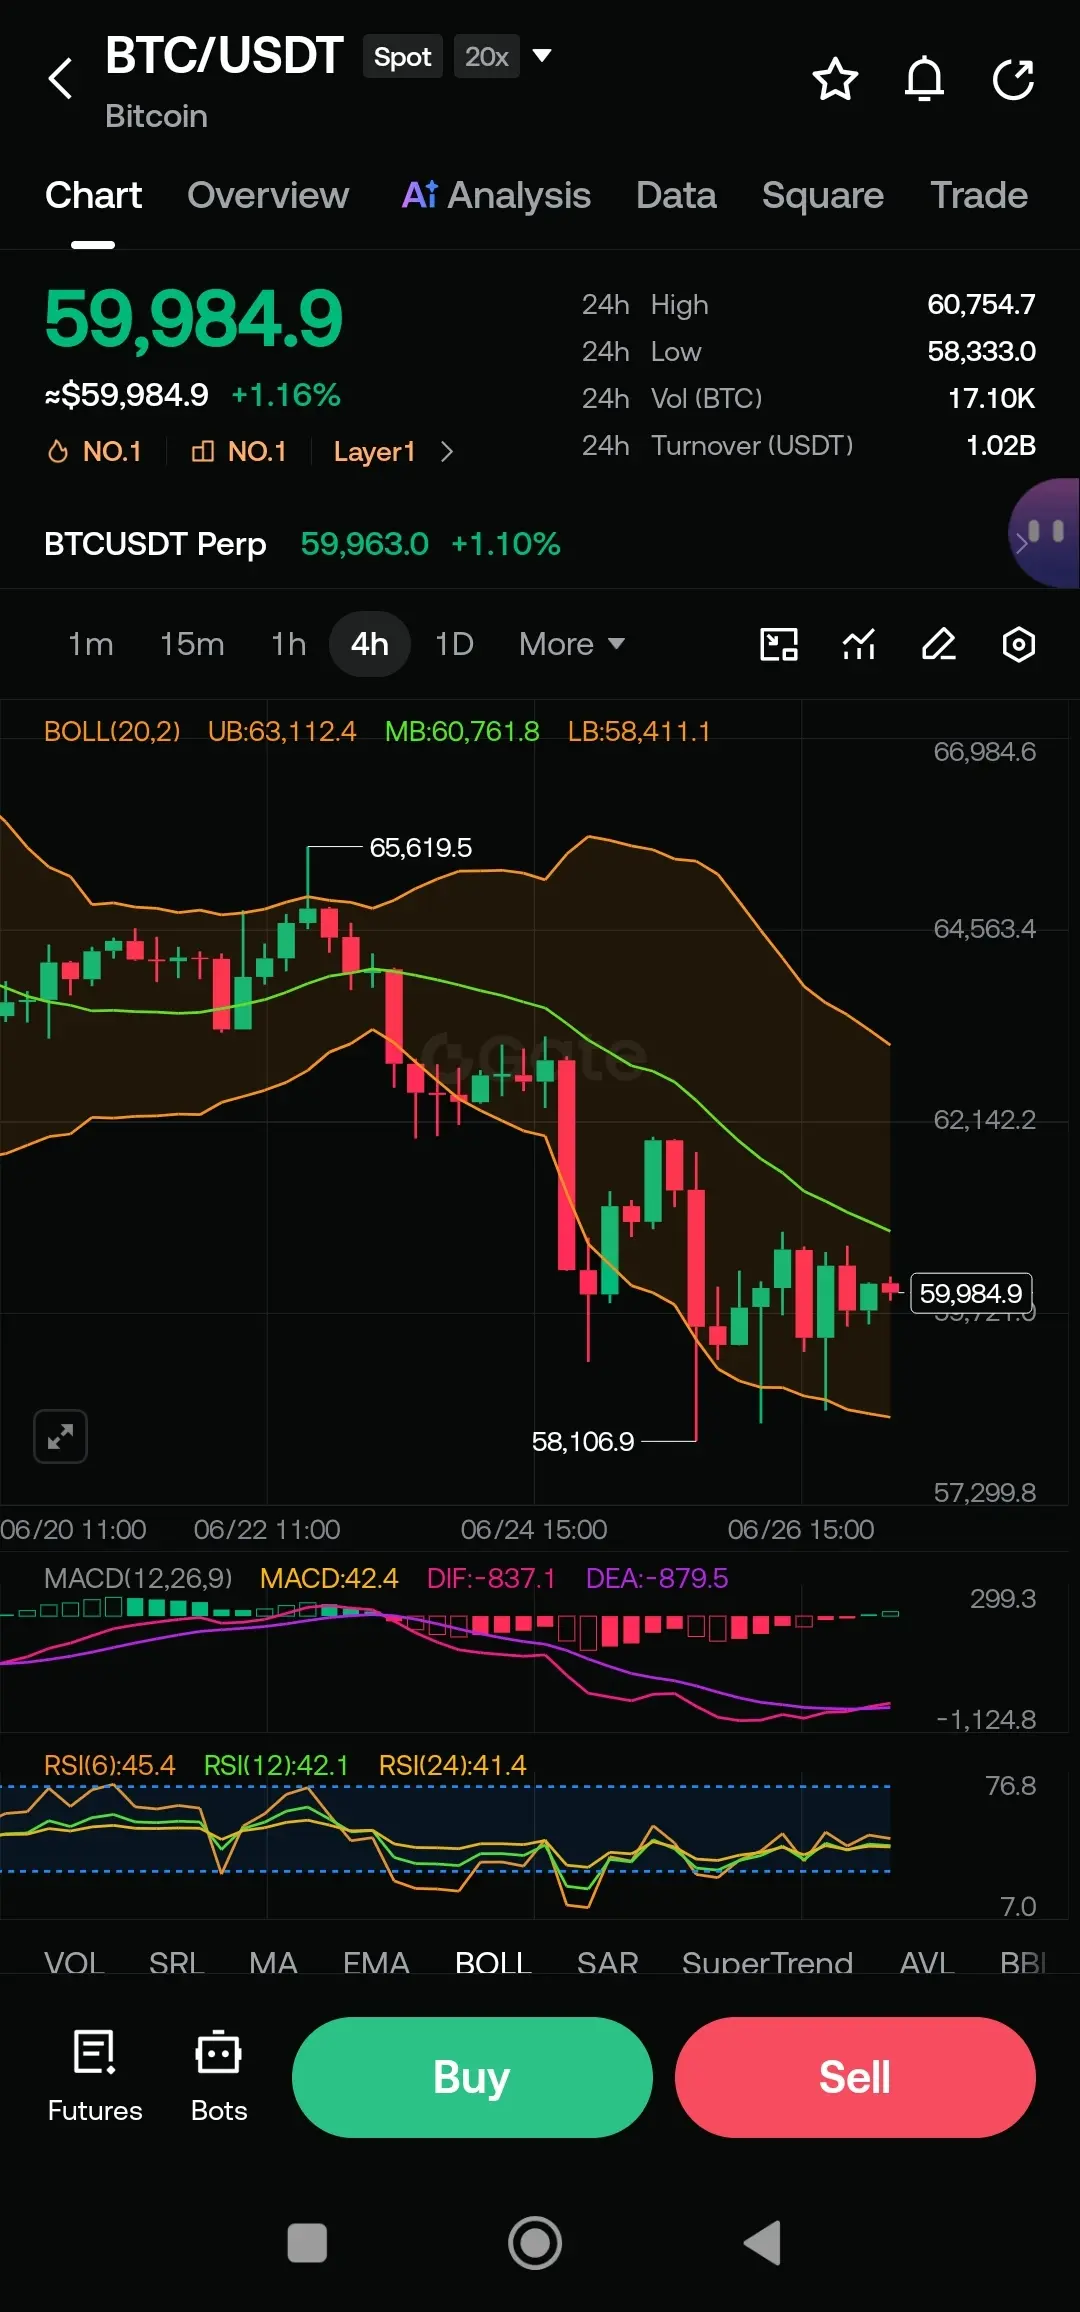Open the More timeframes dropdown
The image size is (1080, 2312).
(572, 644)
